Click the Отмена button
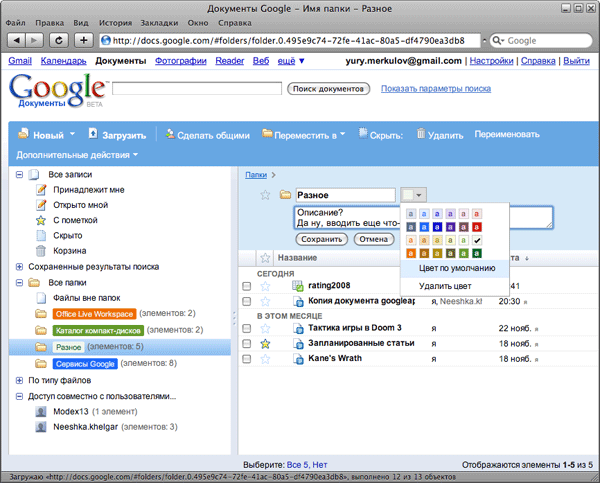This screenshot has width=600, height=483. 373,239
